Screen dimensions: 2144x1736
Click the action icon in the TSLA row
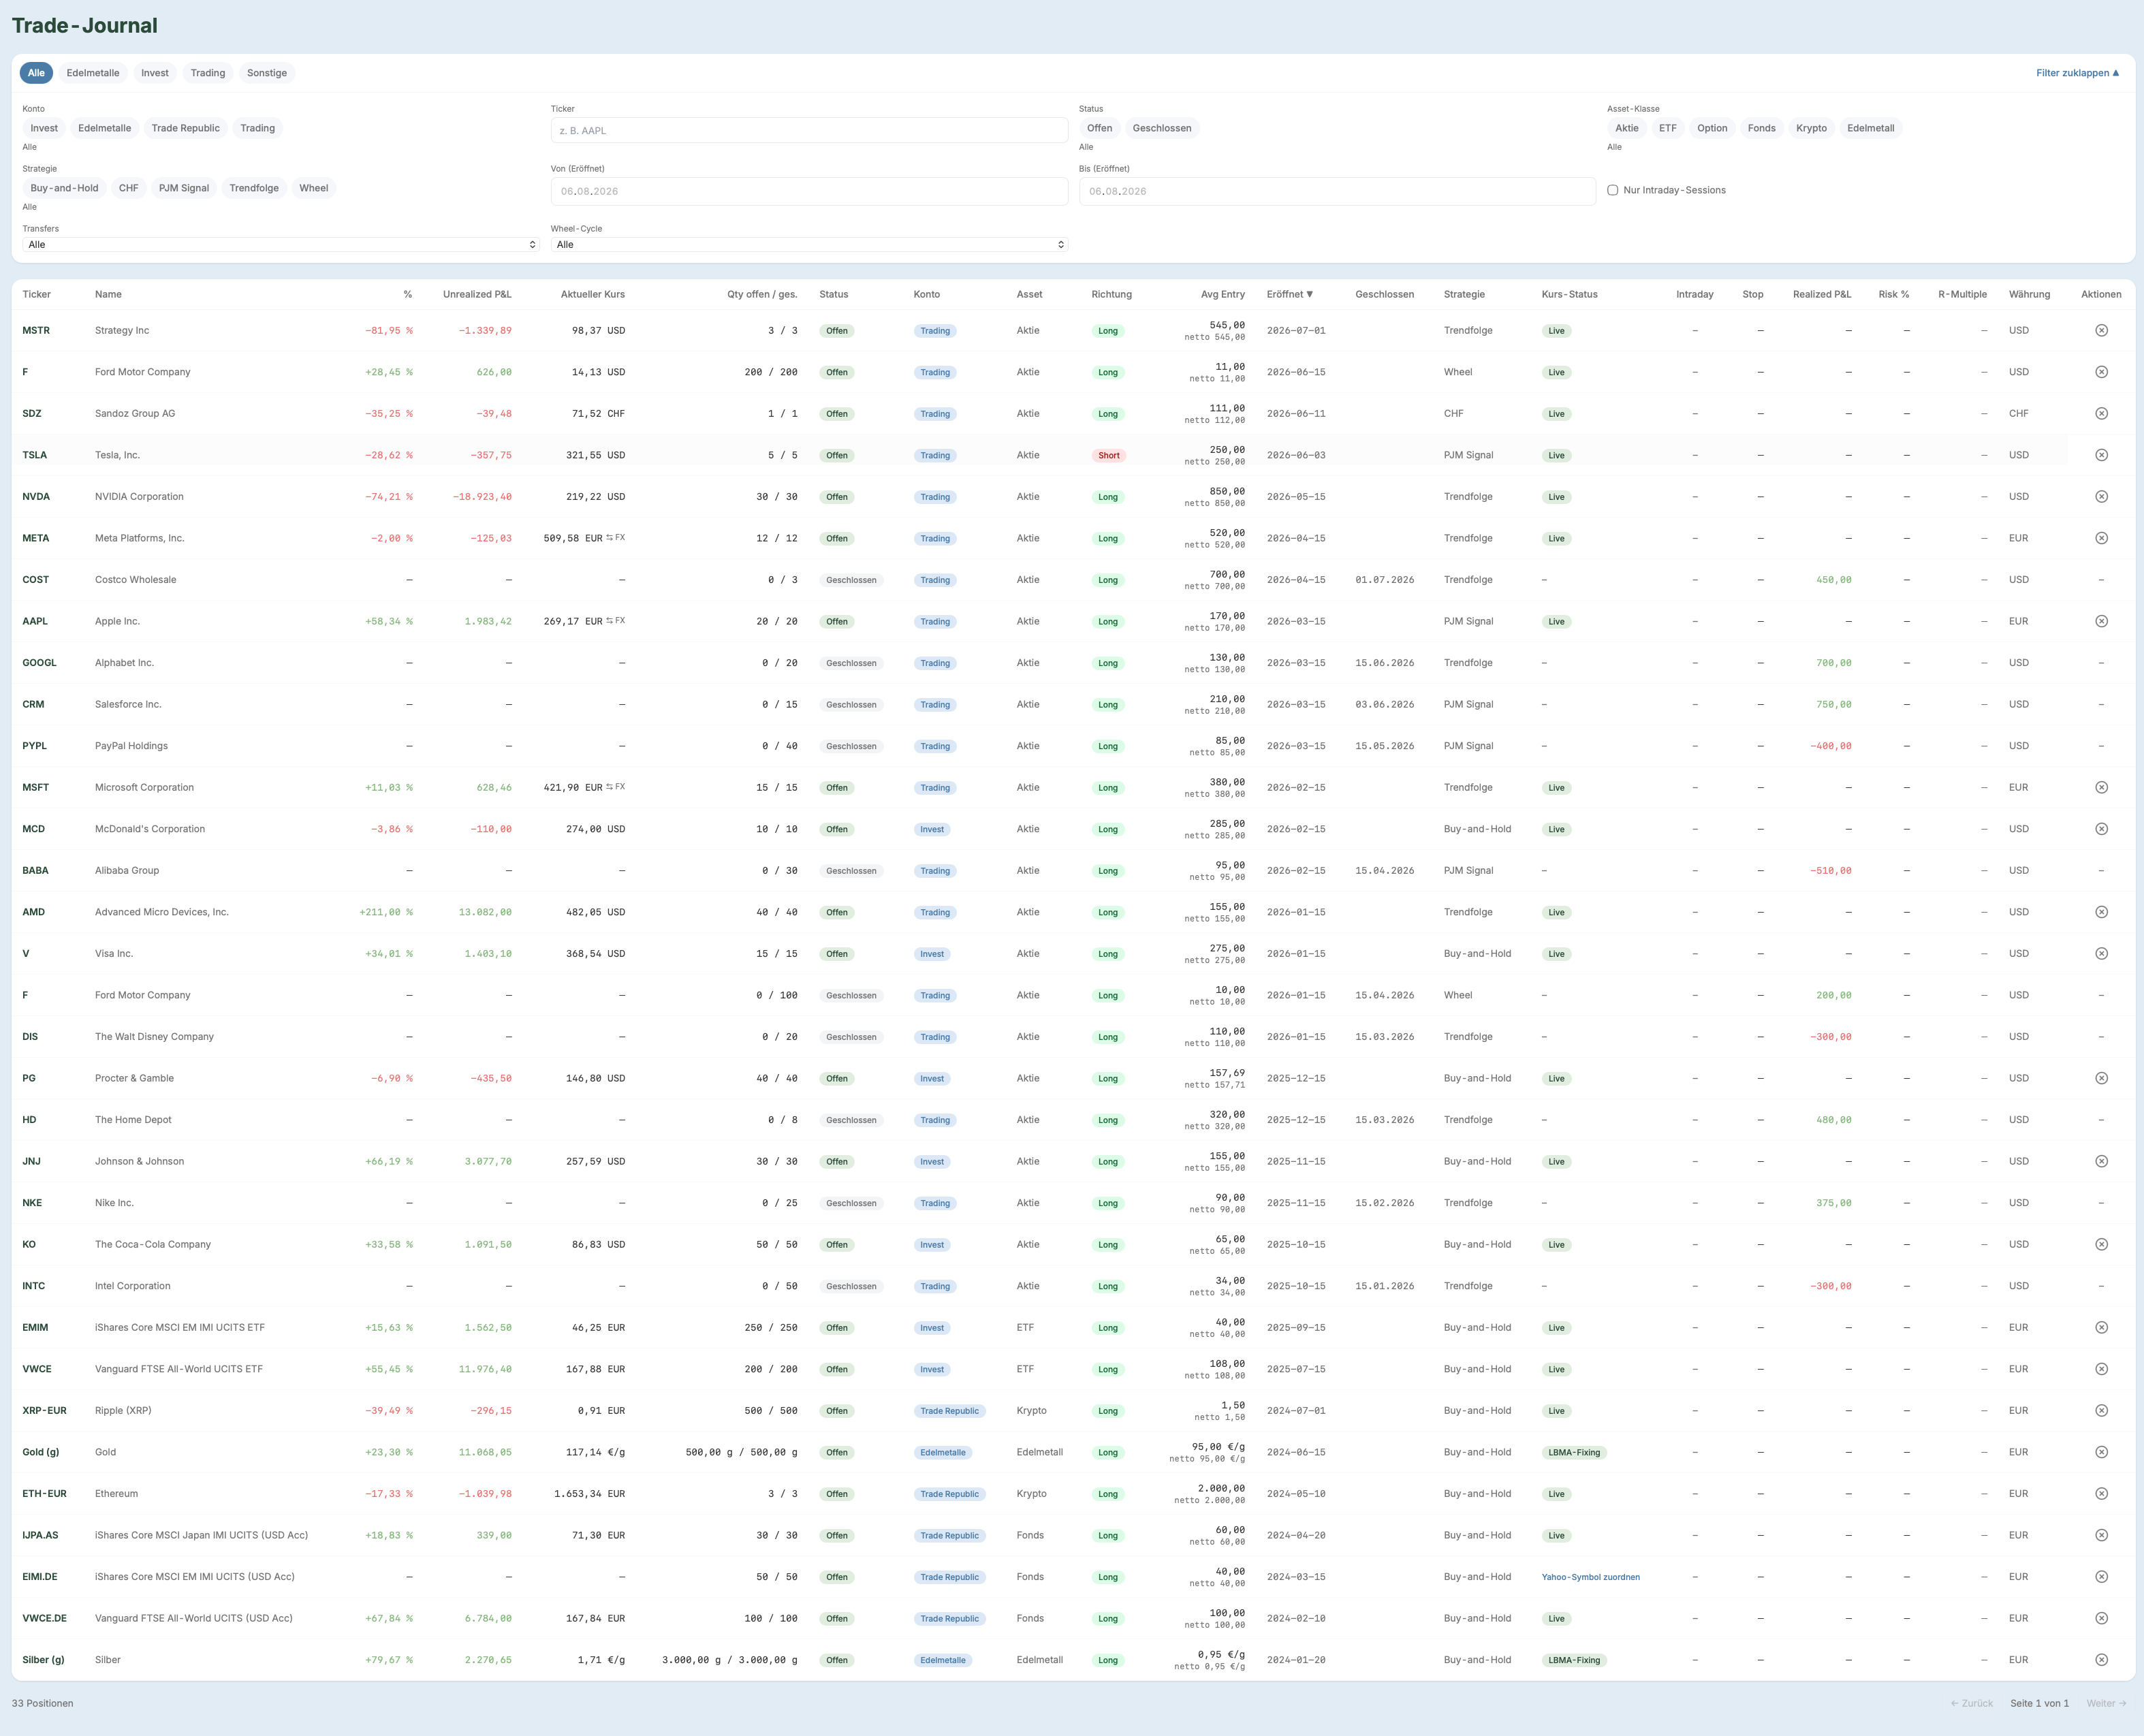pos(2101,455)
